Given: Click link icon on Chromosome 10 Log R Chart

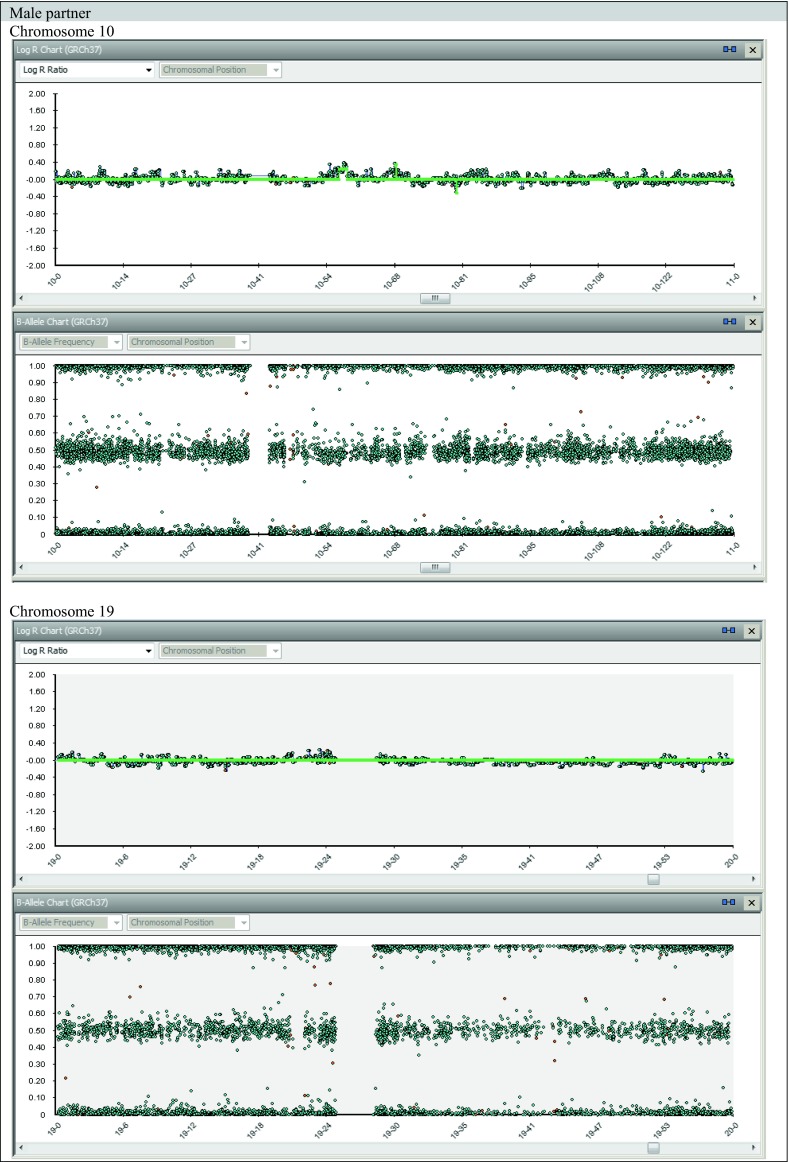Looking at the screenshot, I should click(729, 49).
